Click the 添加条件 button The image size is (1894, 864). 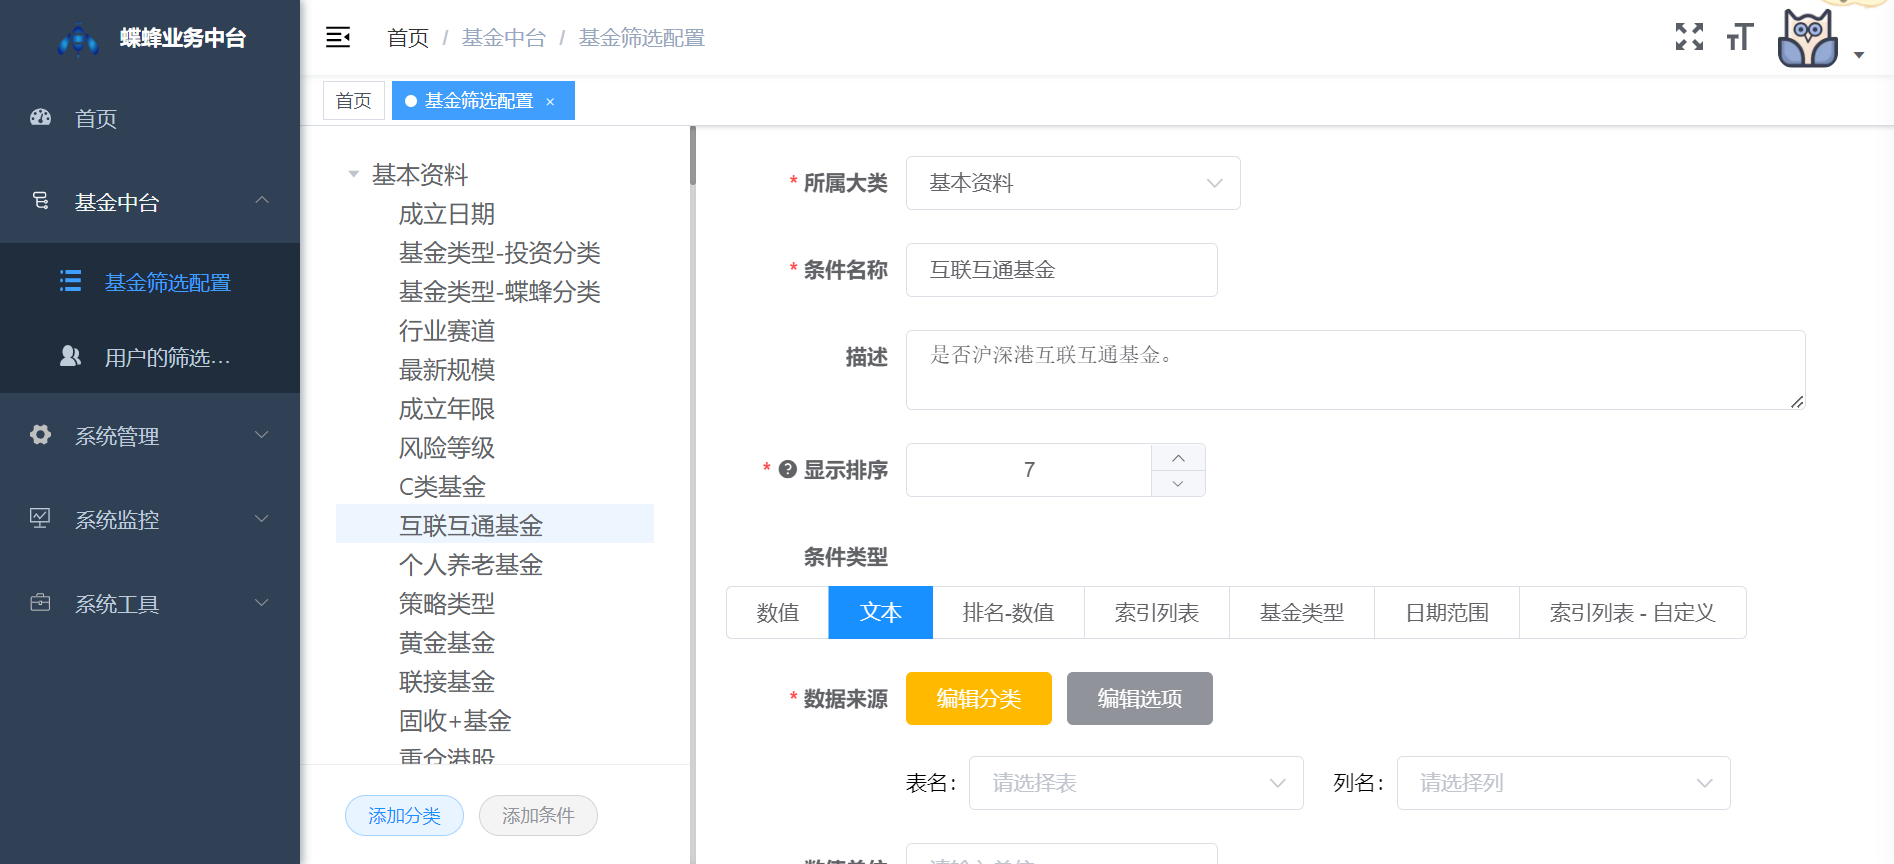click(538, 815)
